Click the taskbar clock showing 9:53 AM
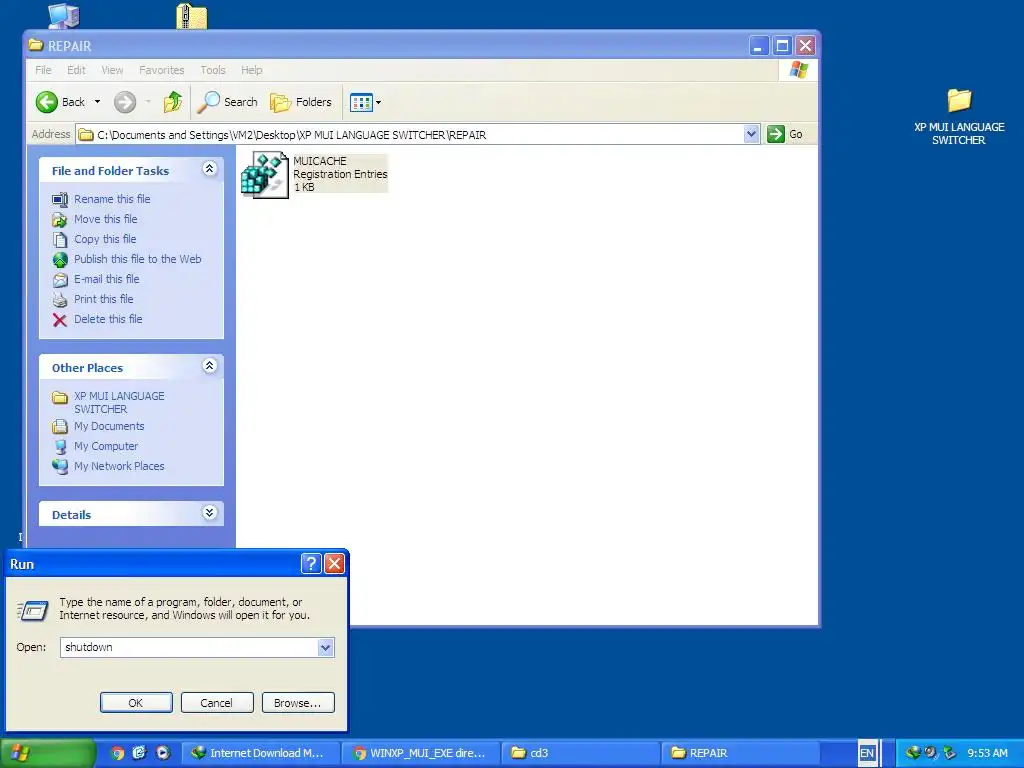Image resolution: width=1024 pixels, height=768 pixels. point(987,753)
